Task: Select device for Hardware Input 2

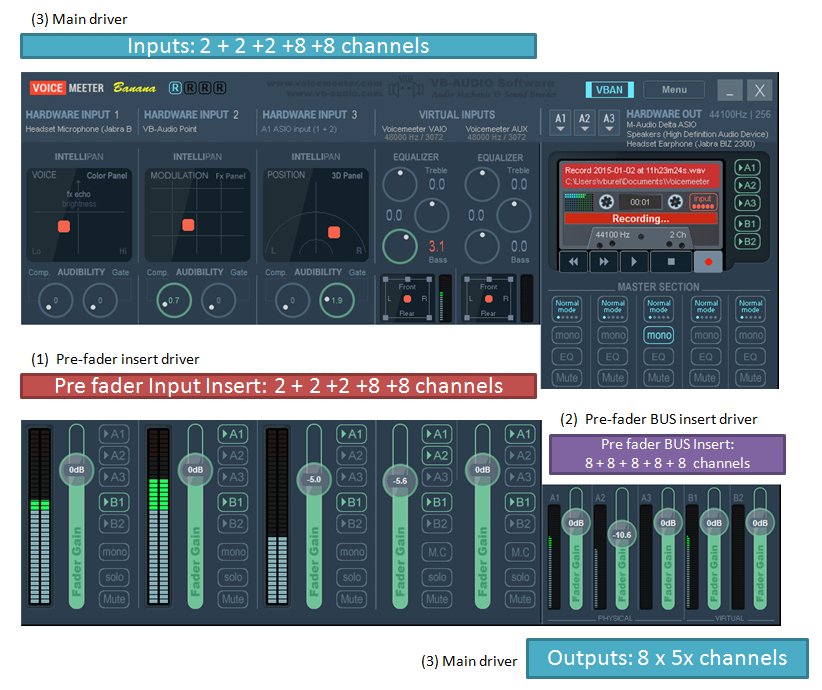Action: tap(170, 129)
